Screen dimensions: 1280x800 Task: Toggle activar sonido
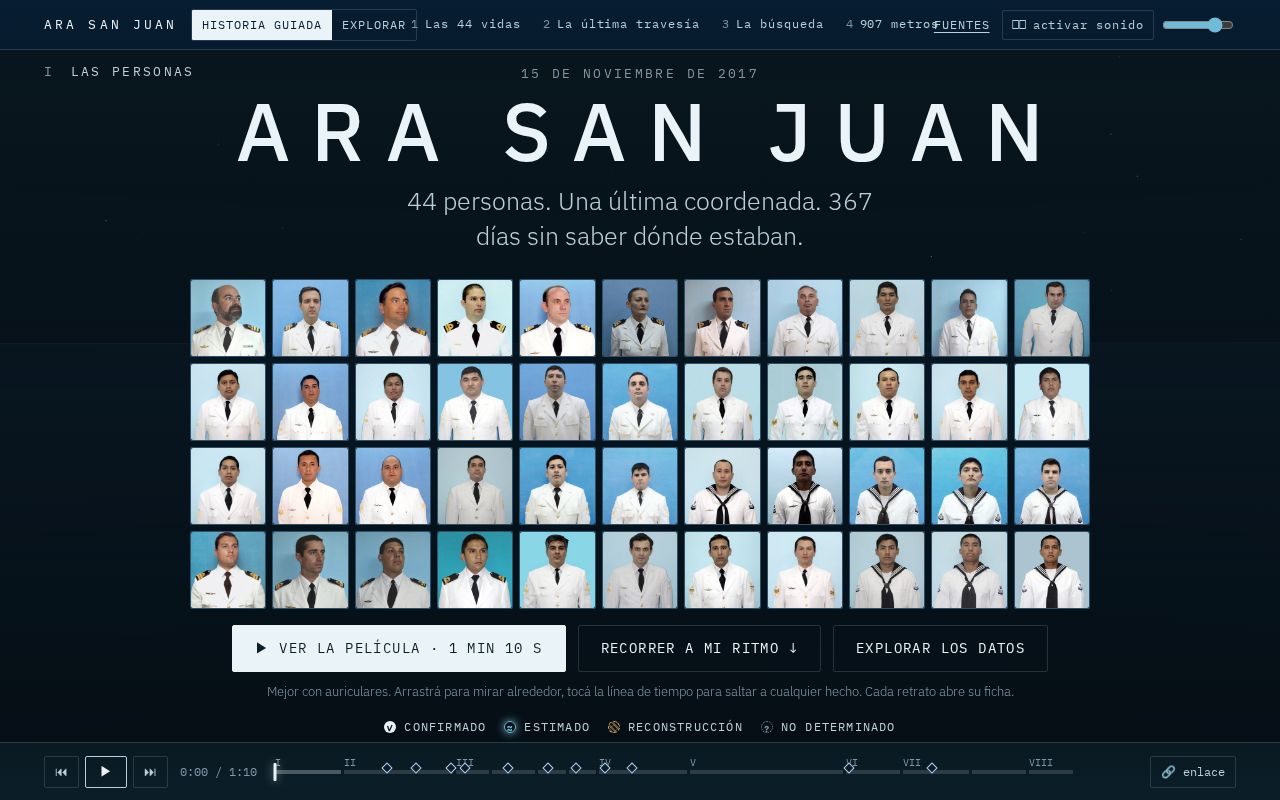point(1078,25)
